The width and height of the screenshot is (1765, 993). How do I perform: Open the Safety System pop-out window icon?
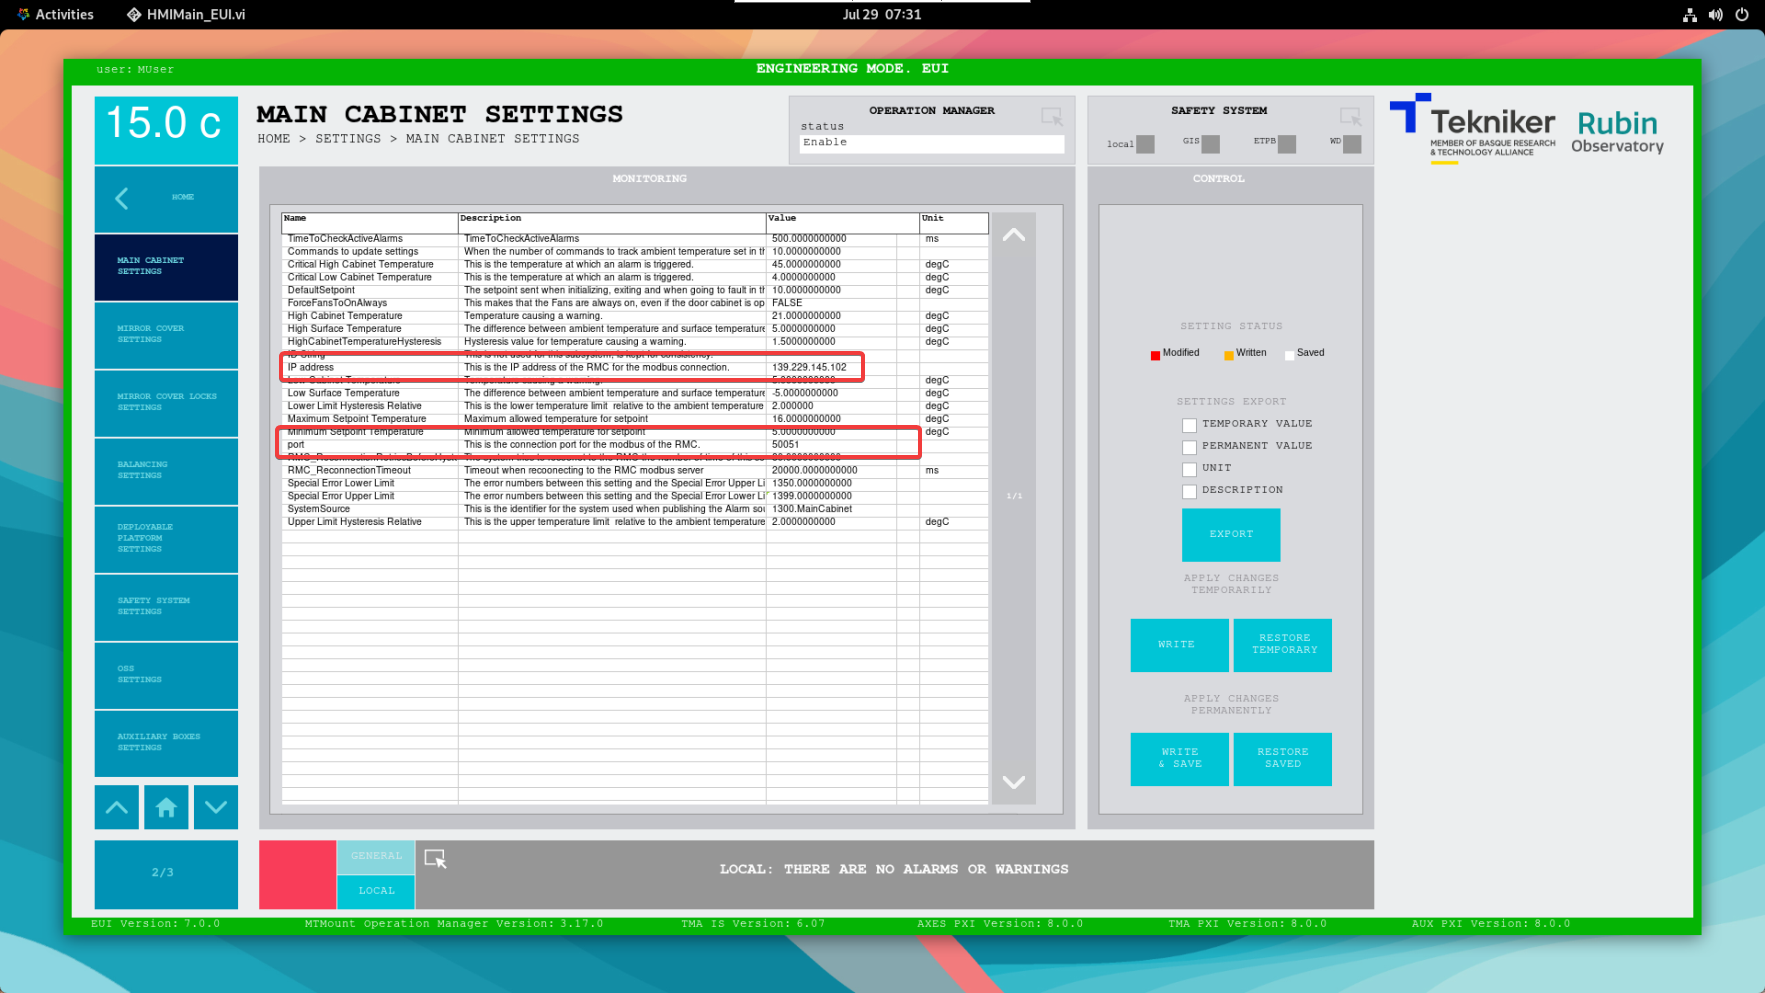click(1350, 117)
